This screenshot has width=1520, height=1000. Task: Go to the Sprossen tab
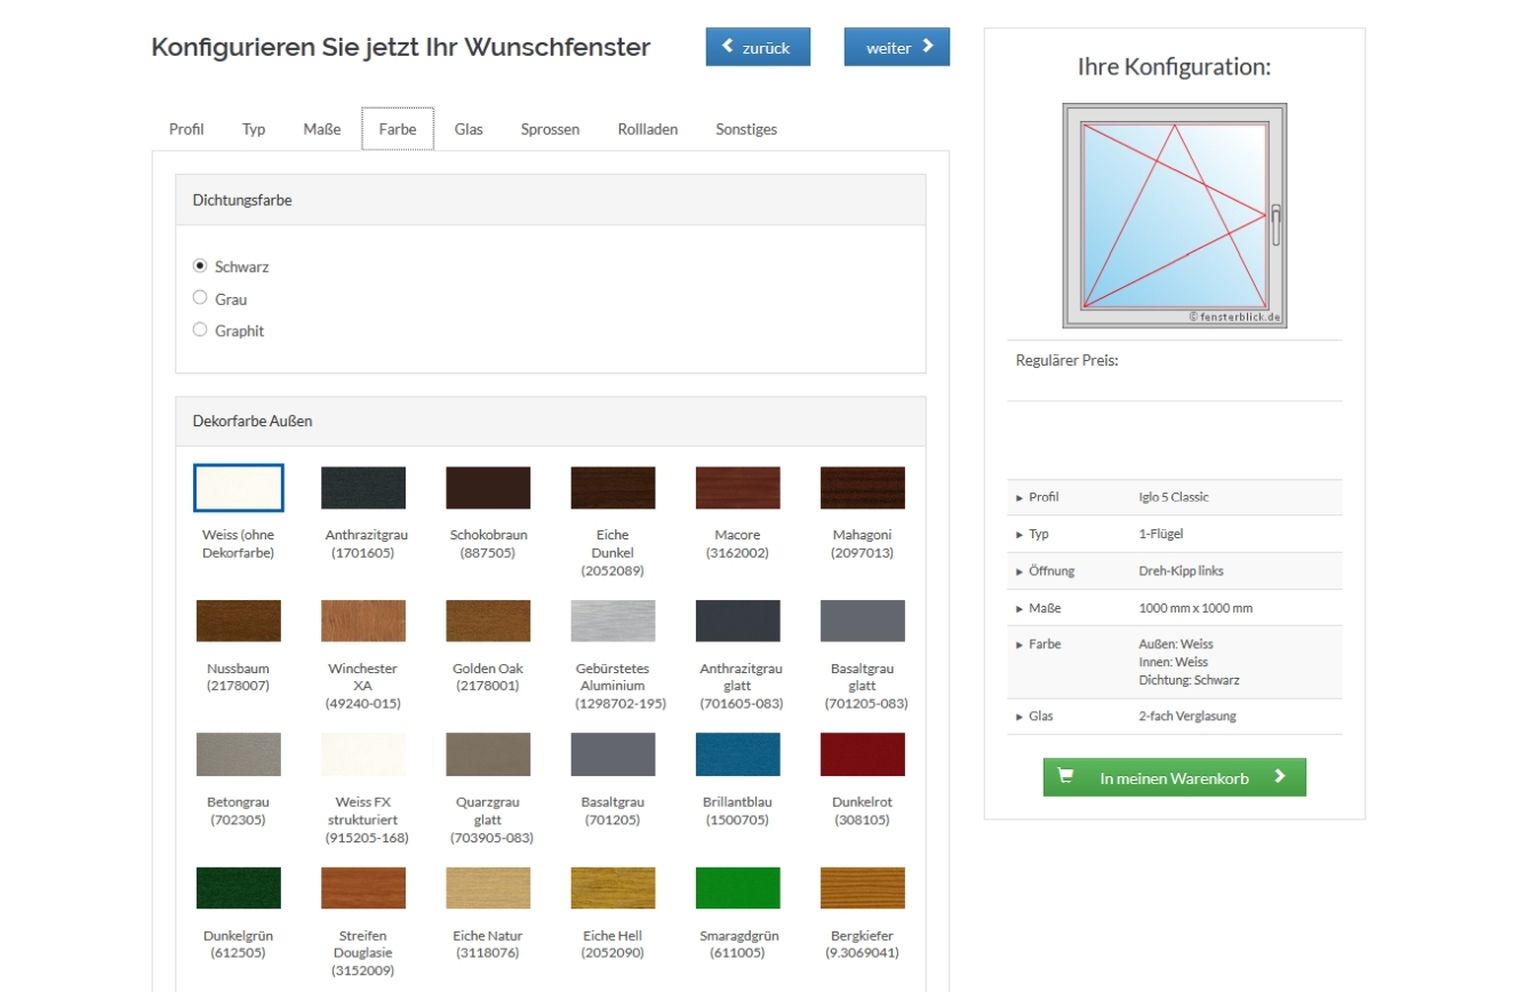point(549,129)
